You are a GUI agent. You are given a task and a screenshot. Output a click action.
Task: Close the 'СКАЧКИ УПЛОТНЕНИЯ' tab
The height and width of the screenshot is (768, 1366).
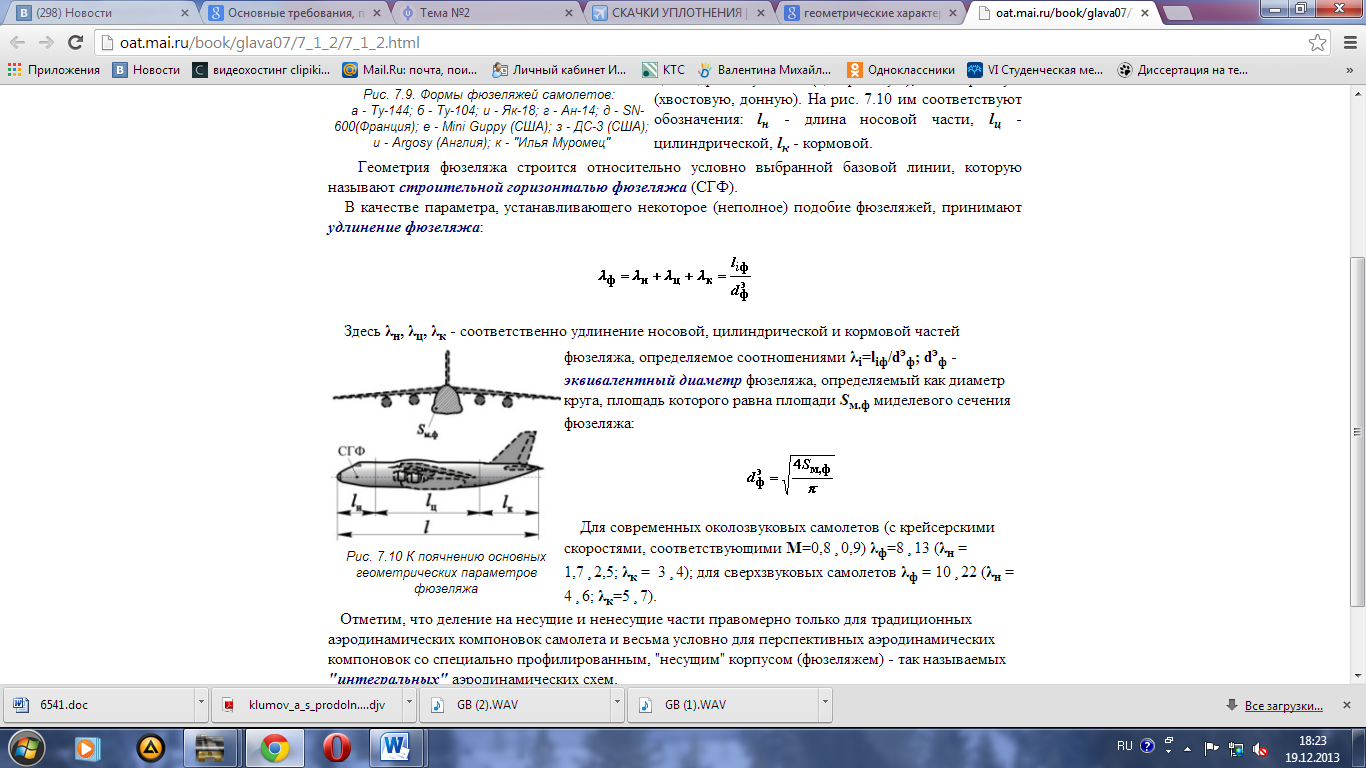pyautogui.click(x=762, y=14)
